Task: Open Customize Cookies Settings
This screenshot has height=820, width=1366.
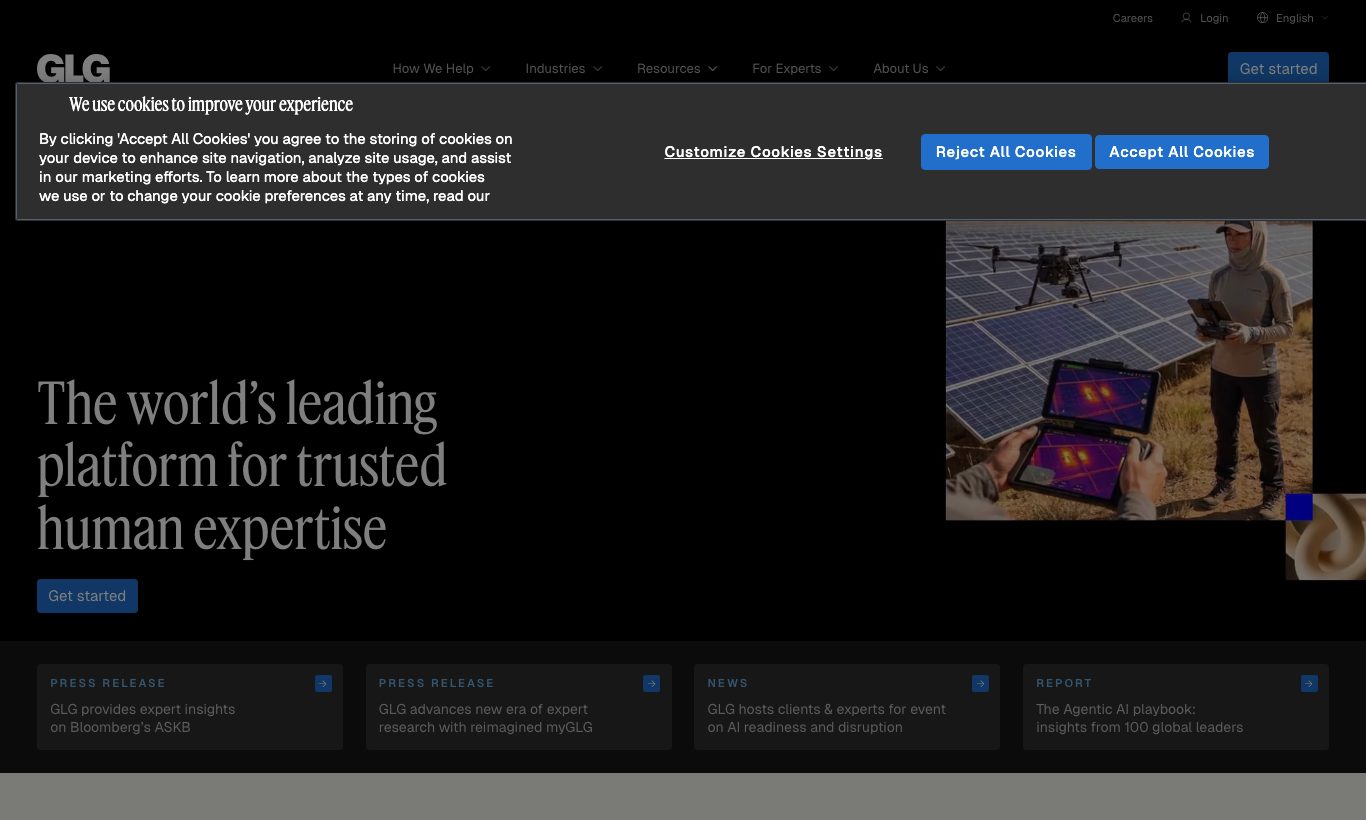Action: (x=773, y=152)
